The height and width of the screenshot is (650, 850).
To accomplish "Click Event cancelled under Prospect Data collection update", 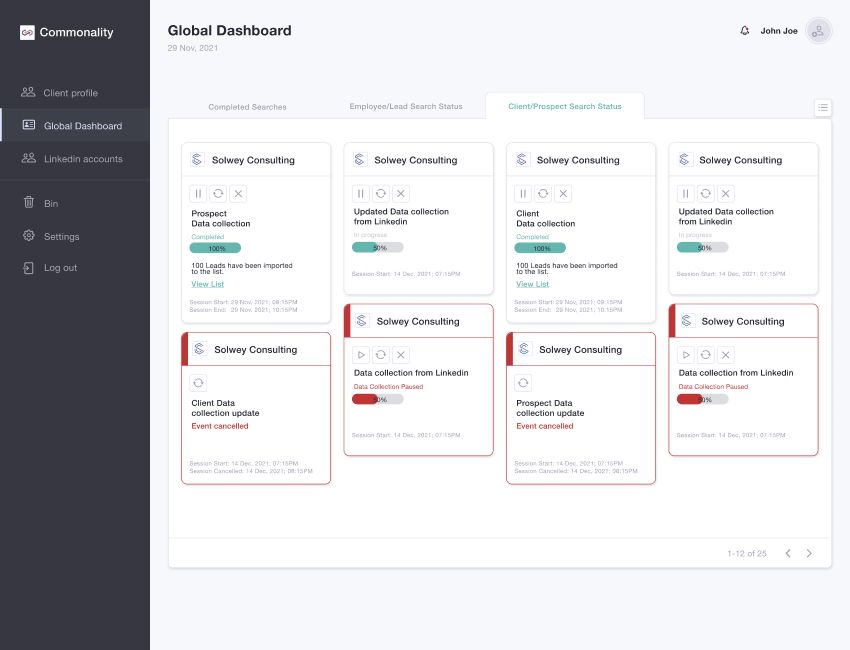I will pos(544,426).
